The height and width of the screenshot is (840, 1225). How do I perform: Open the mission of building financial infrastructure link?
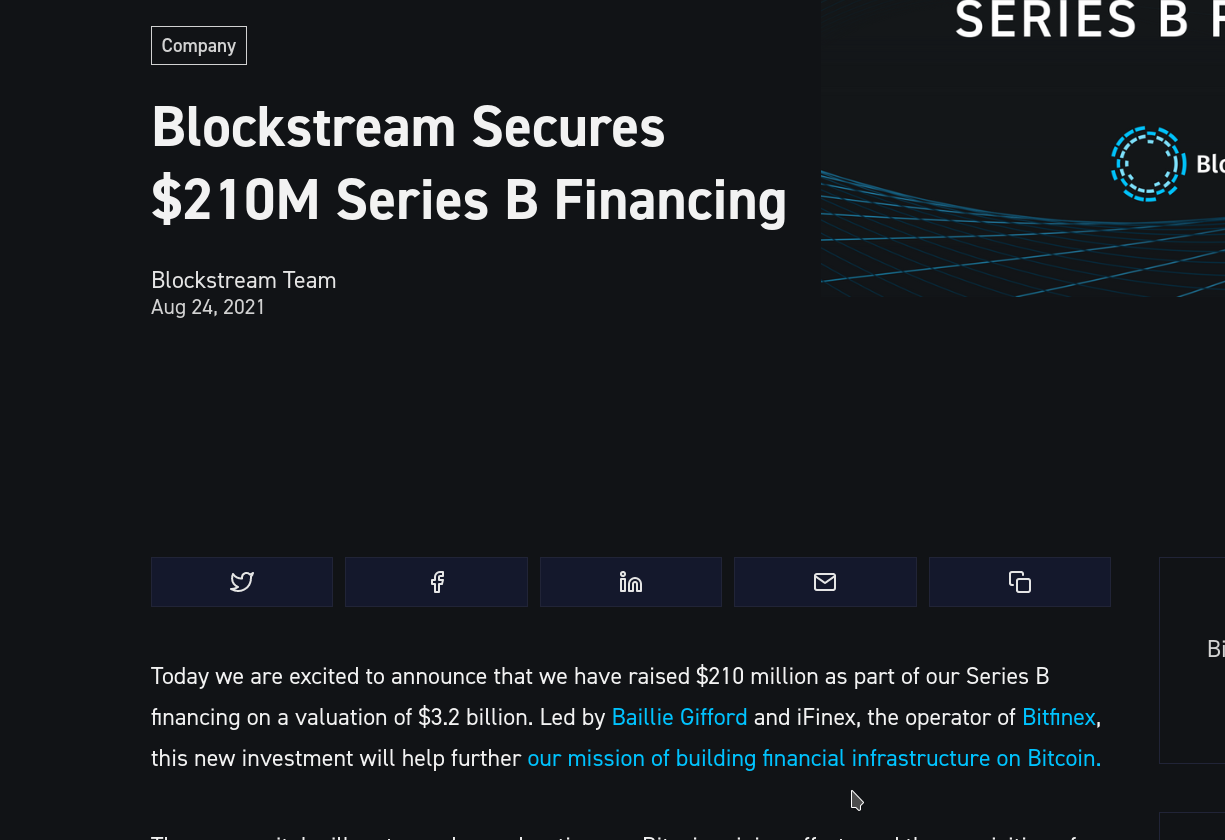pyautogui.click(x=814, y=758)
